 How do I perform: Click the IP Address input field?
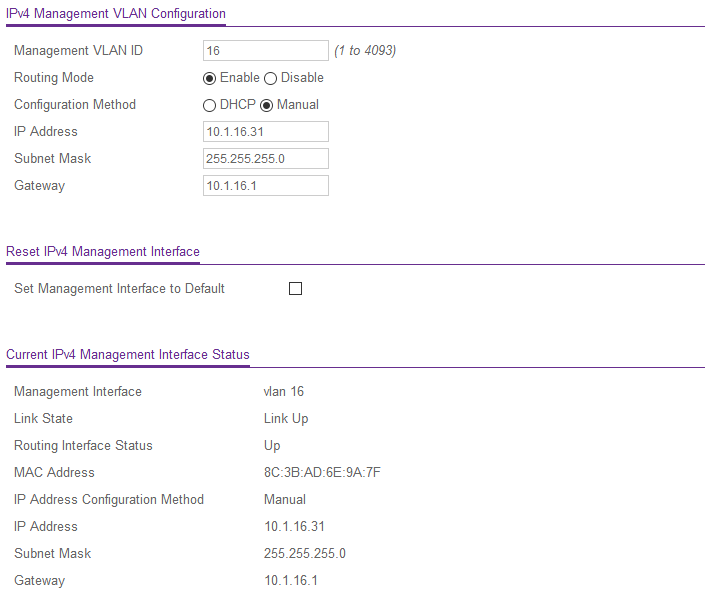[266, 131]
